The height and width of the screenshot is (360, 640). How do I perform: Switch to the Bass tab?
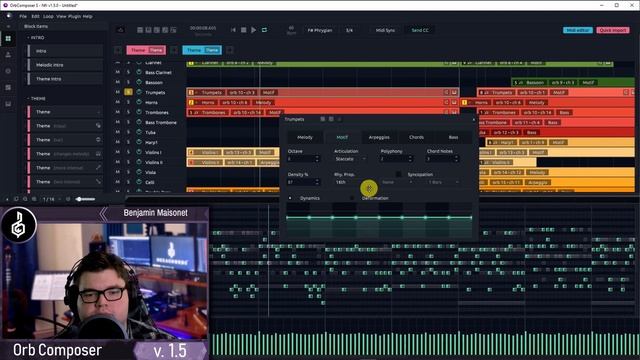point(453,138)
